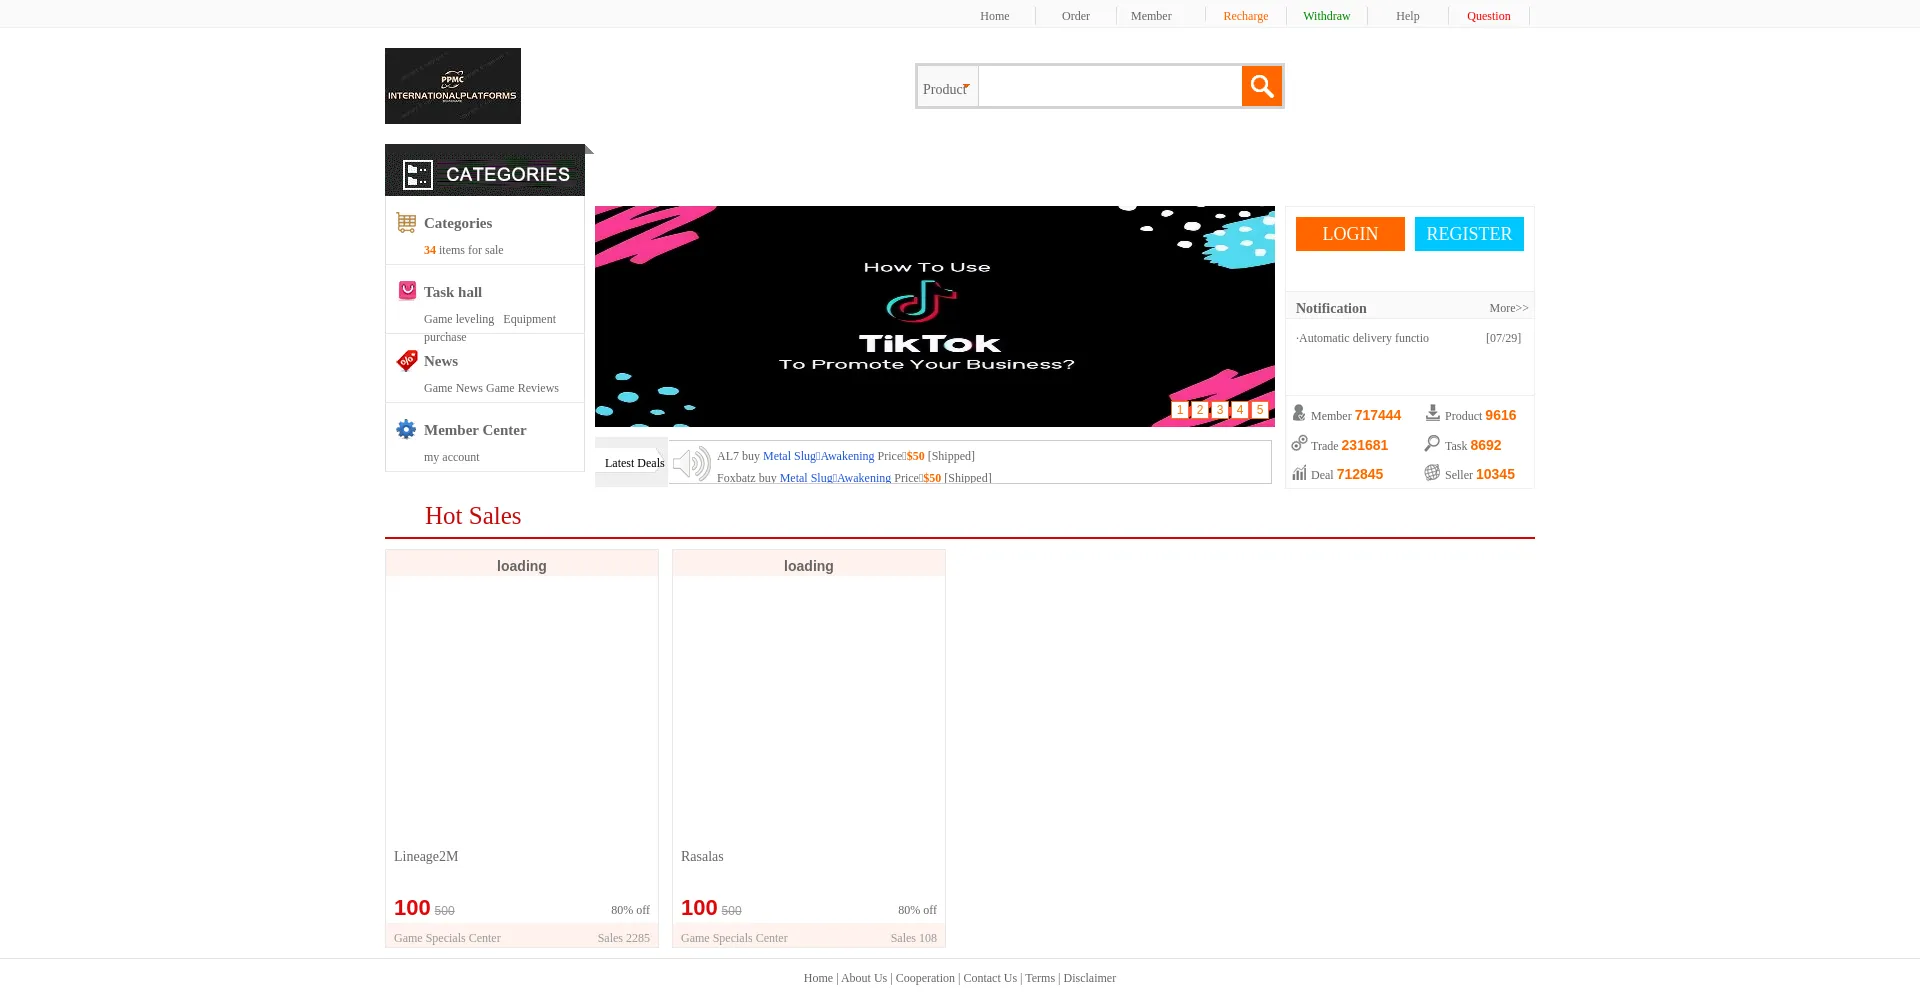Viewport: 1920px width, 993px height.
Task: Open Help in the top navigation
Action: [x=1407, y=16]
